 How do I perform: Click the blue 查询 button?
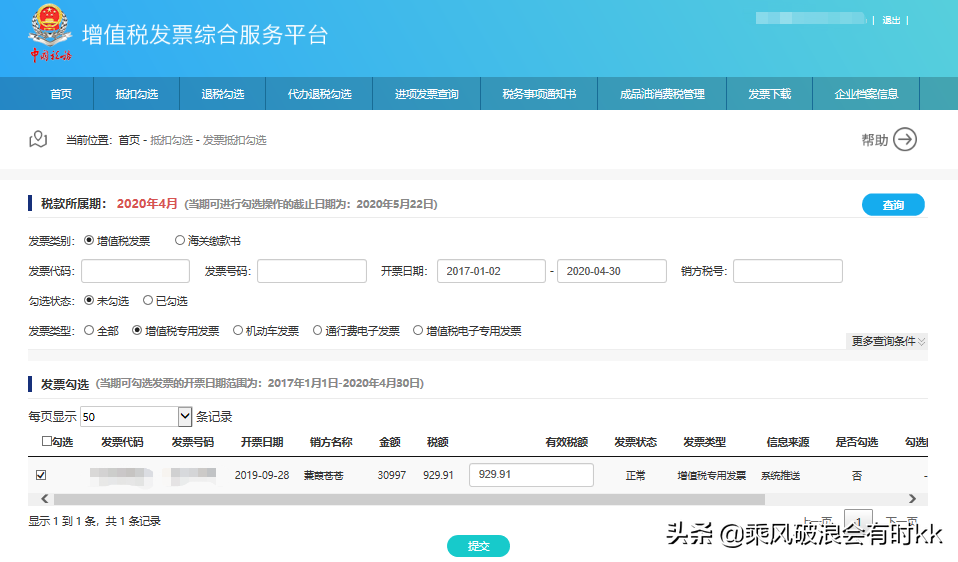[893, 205]
